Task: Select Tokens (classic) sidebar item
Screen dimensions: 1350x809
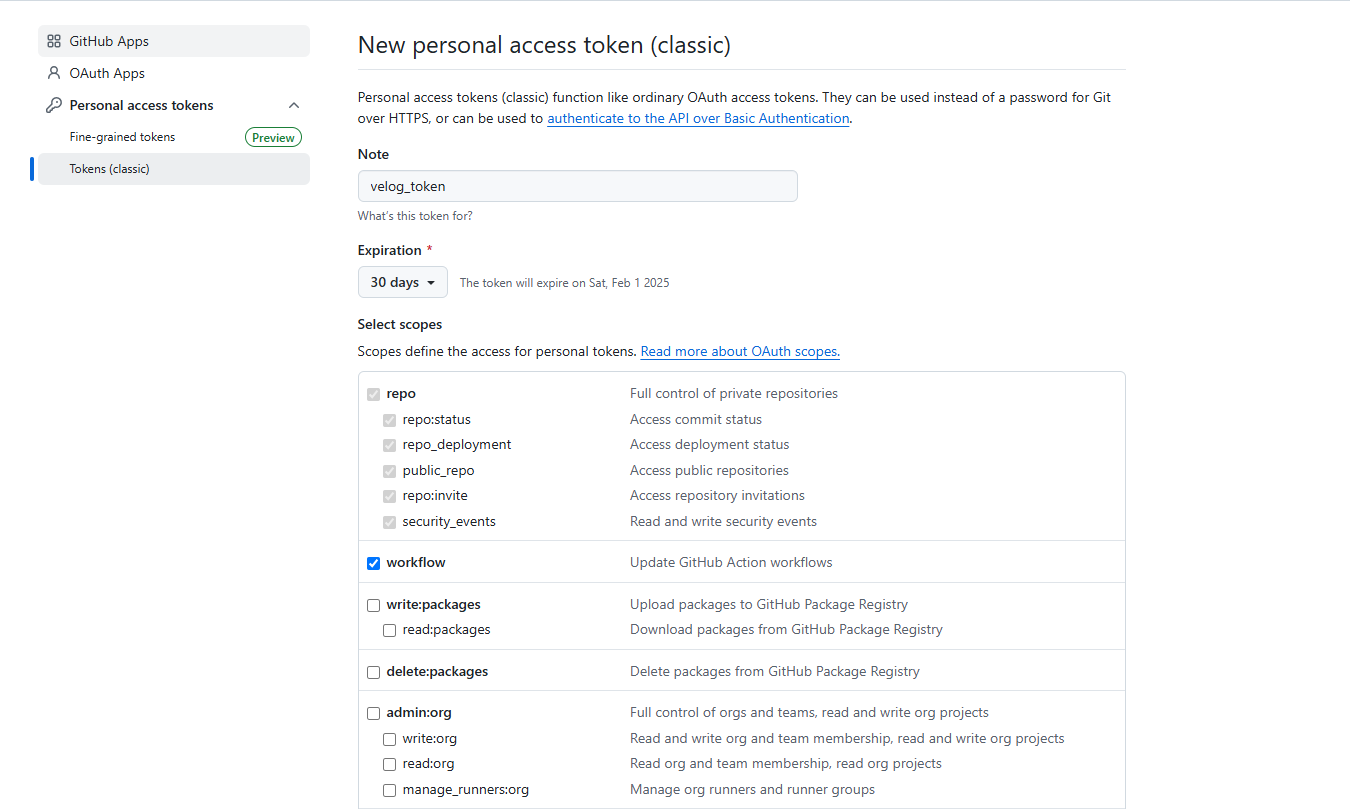Action: click(174, 169)
